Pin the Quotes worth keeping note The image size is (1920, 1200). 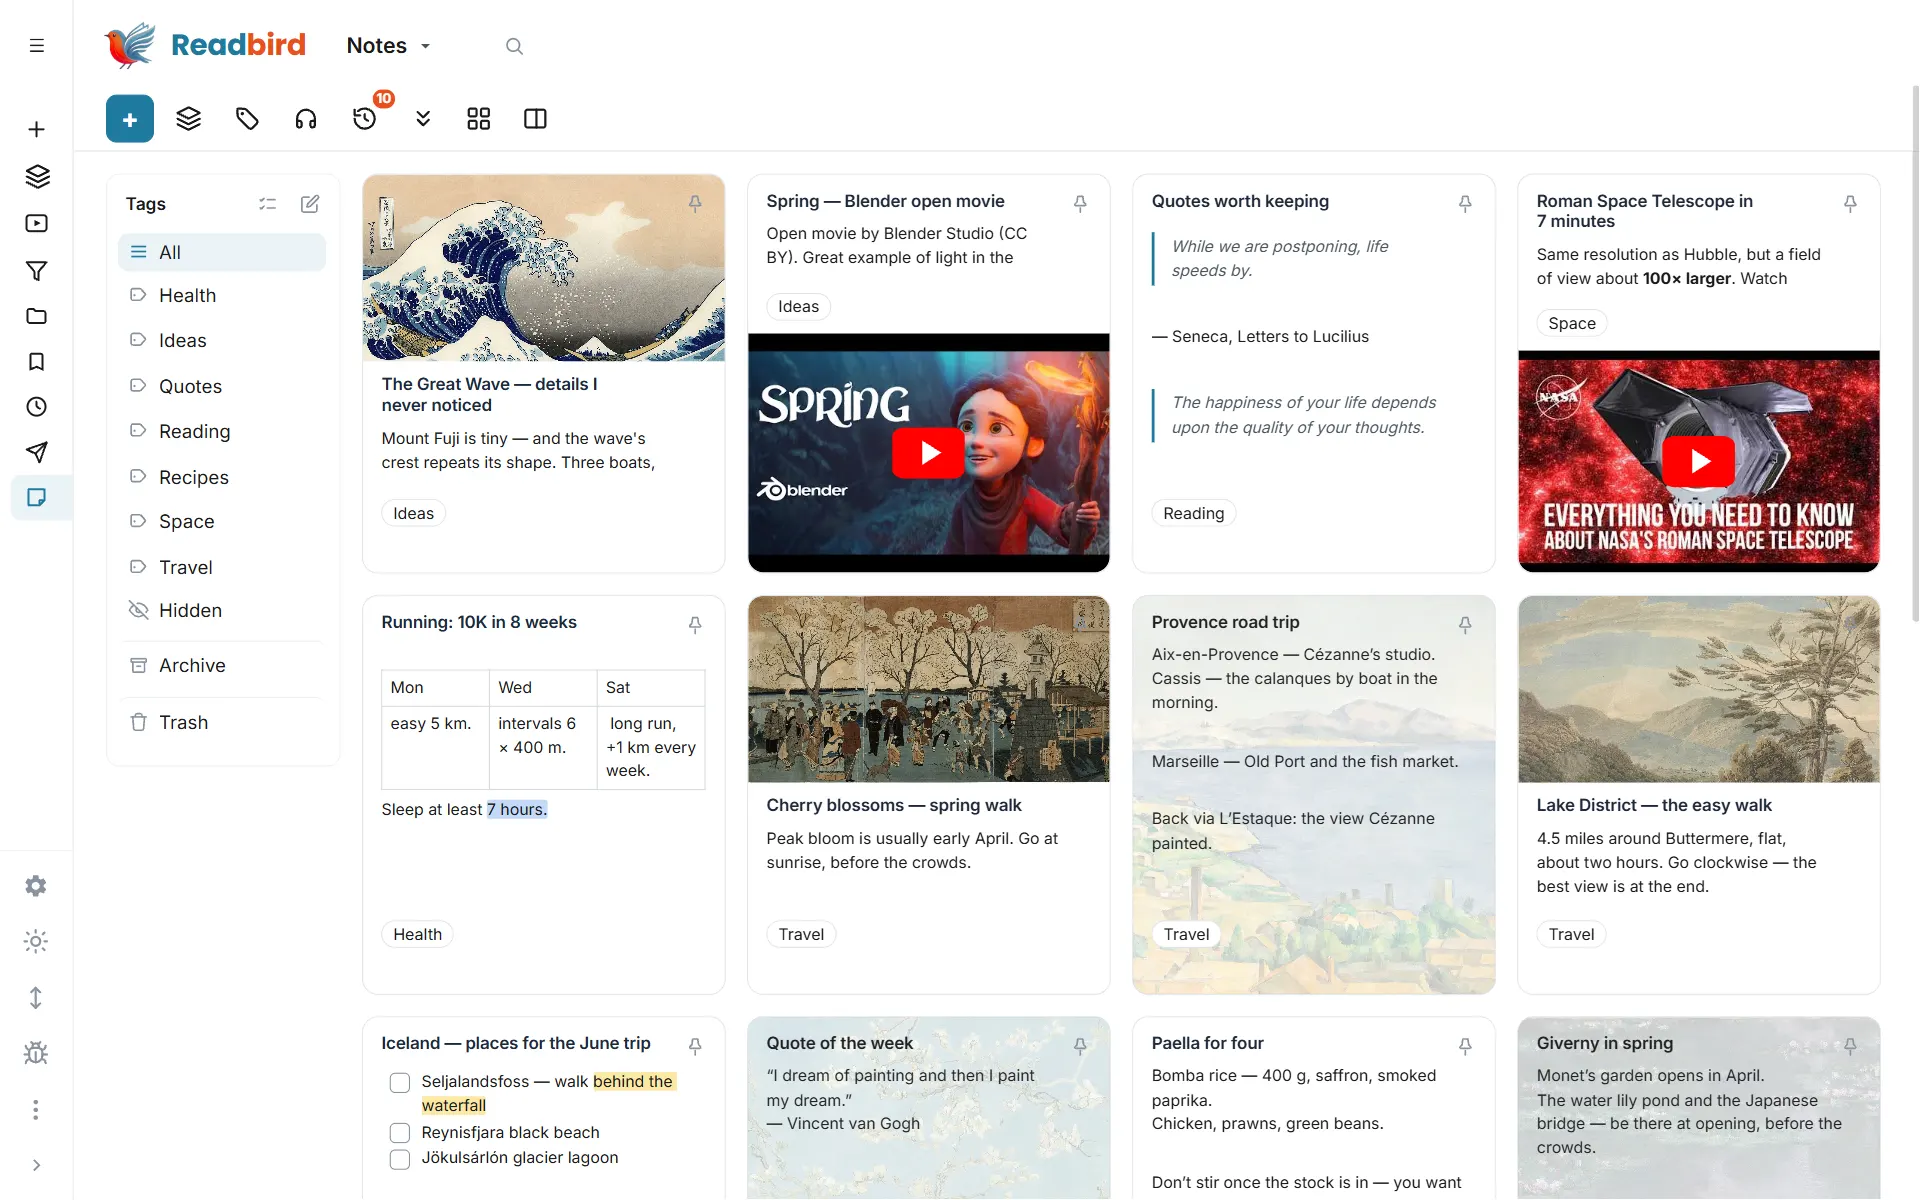(1465, 204)
